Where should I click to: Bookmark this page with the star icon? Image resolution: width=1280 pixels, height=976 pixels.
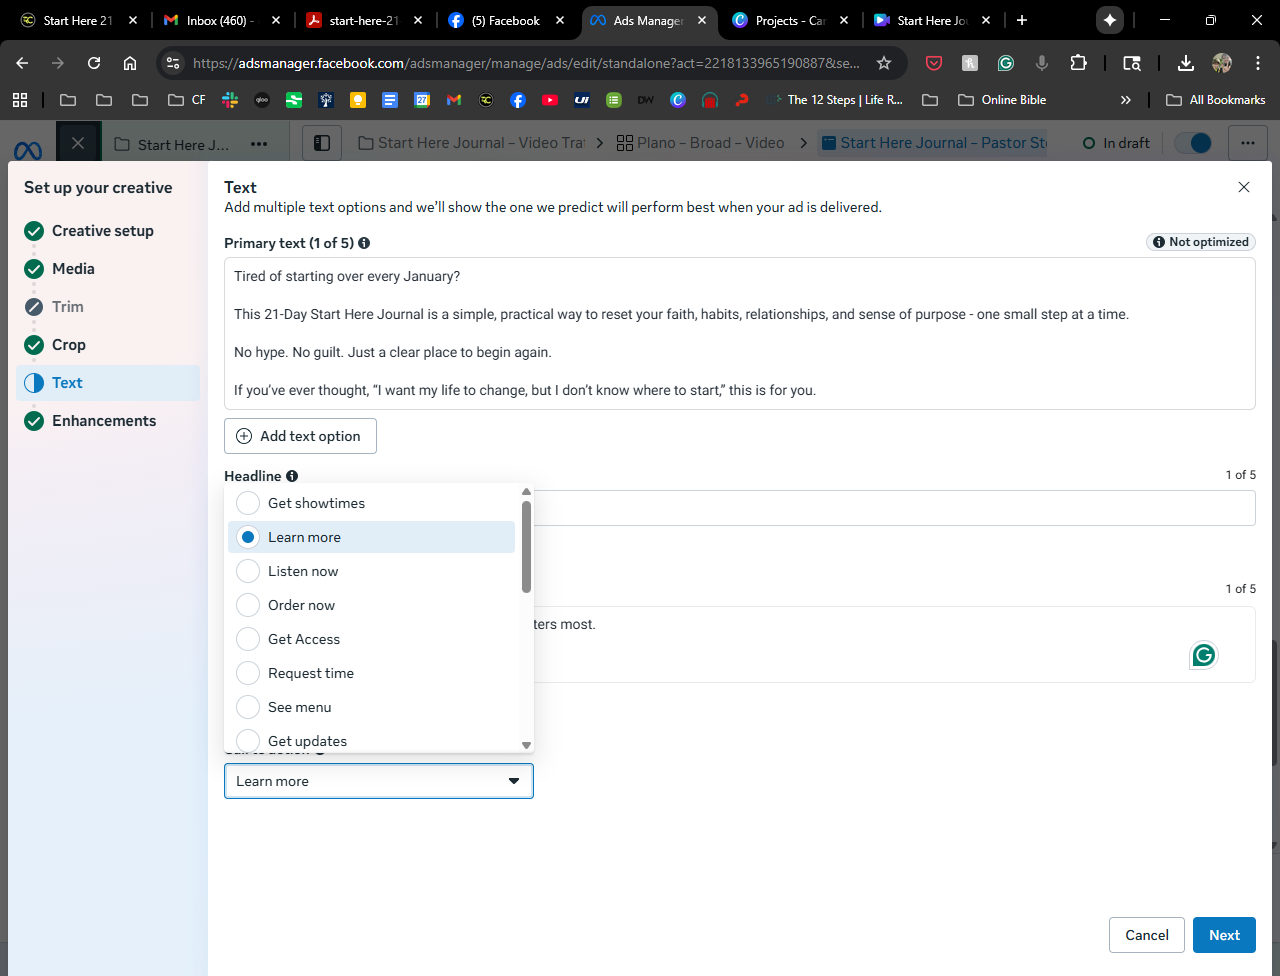click(884, 63)
